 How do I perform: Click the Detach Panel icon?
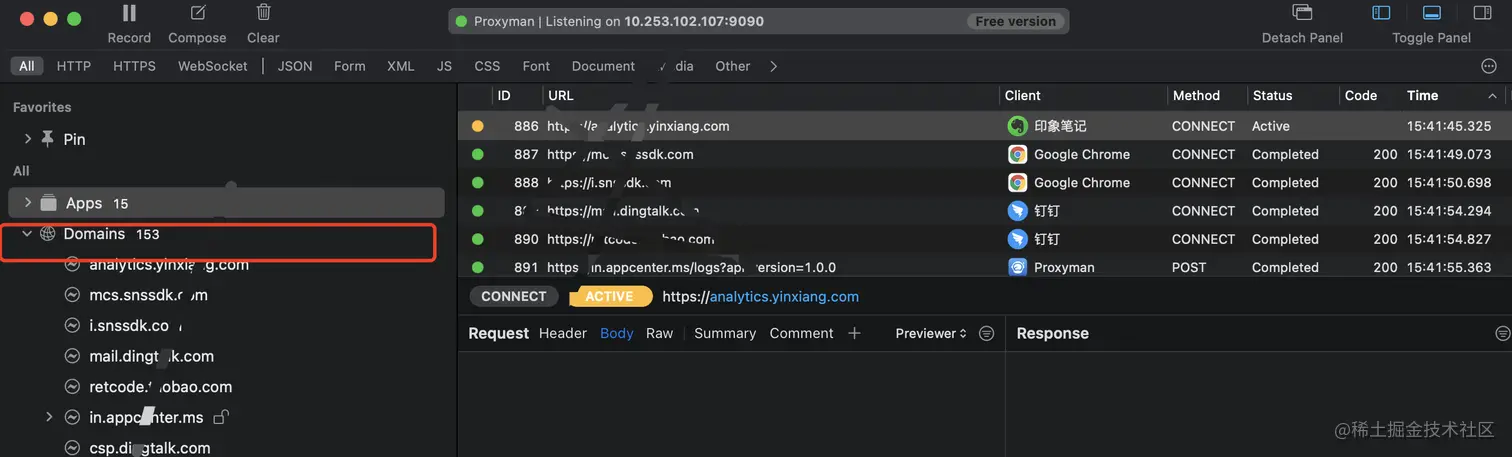1302,13
